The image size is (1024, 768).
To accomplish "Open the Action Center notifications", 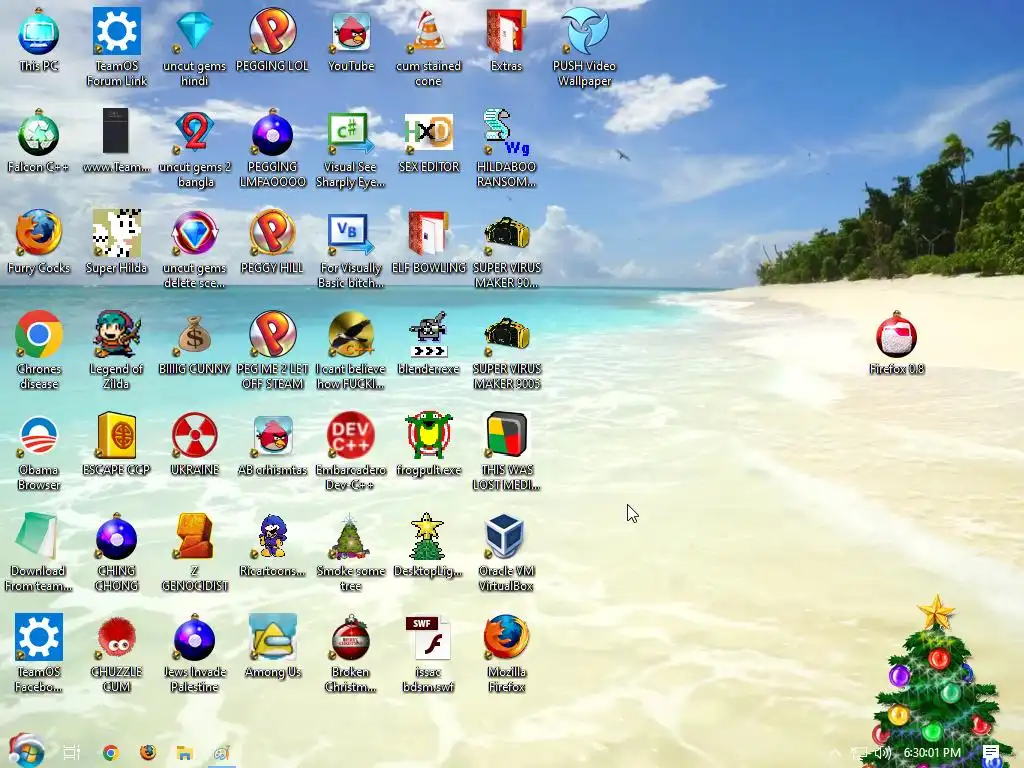I will pyautogui.click(x=991, y=753).
